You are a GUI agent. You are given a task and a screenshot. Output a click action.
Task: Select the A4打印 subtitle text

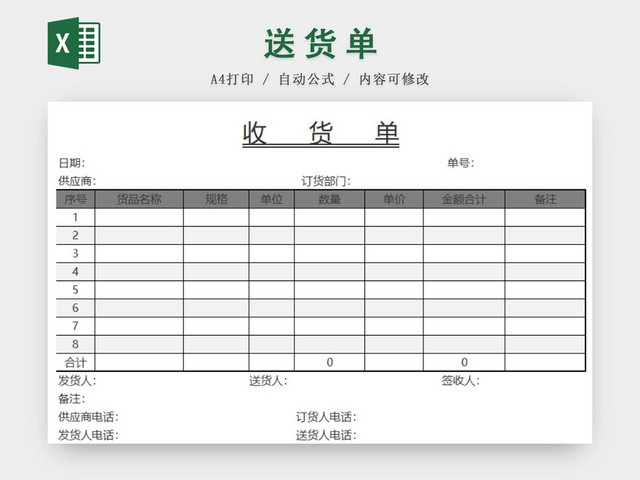pos(232,79)
